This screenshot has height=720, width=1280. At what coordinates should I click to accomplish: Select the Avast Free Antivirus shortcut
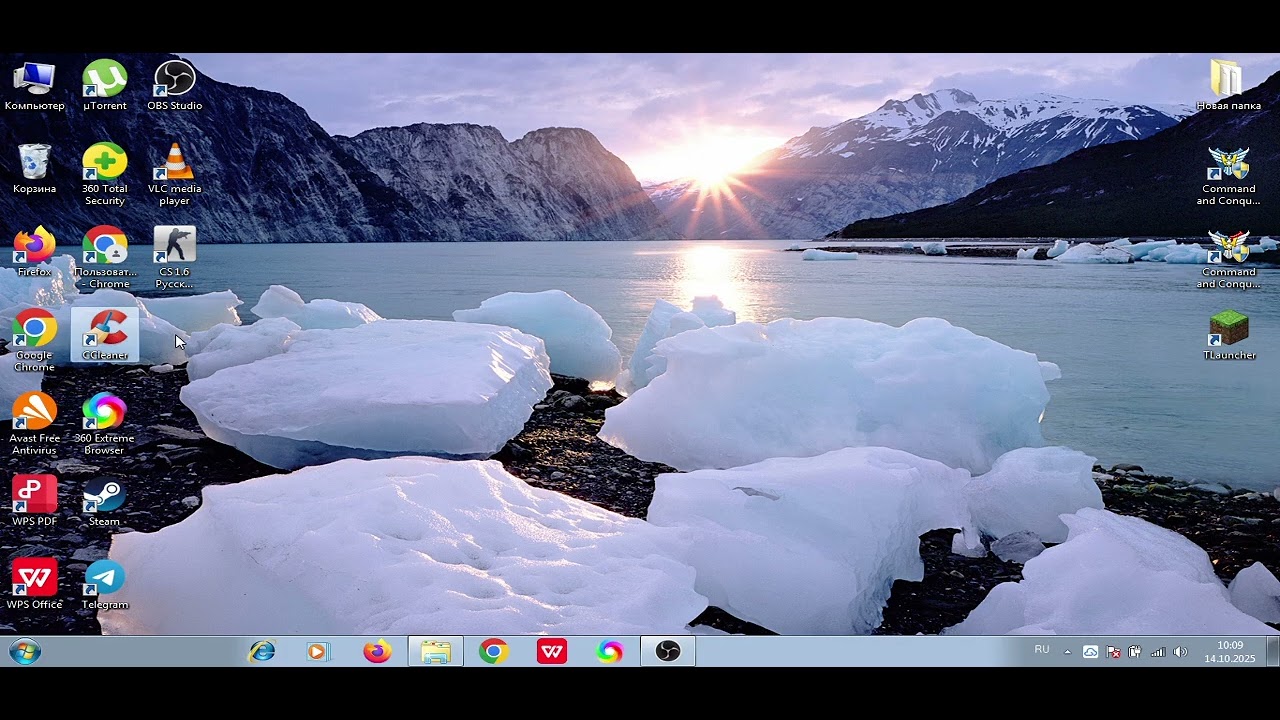pos(34,424)
